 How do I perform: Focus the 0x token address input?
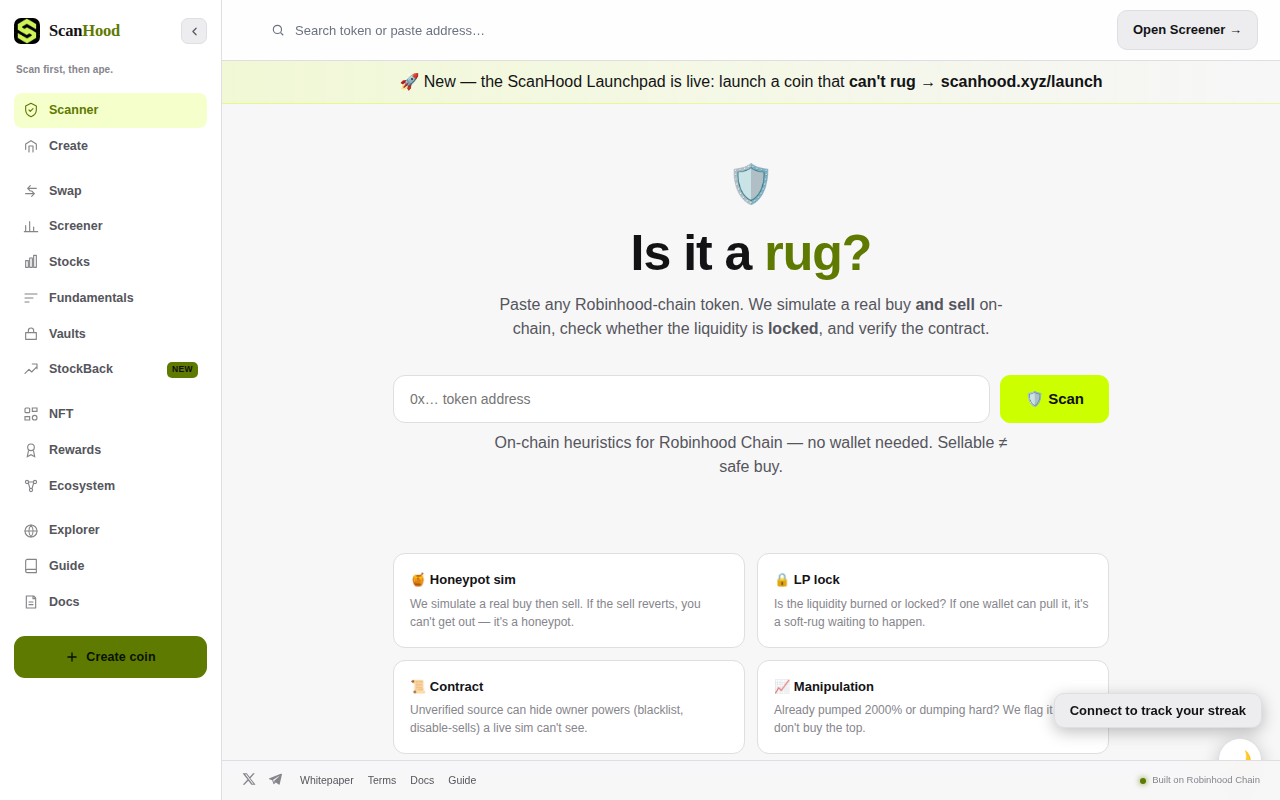click(691, 399)
